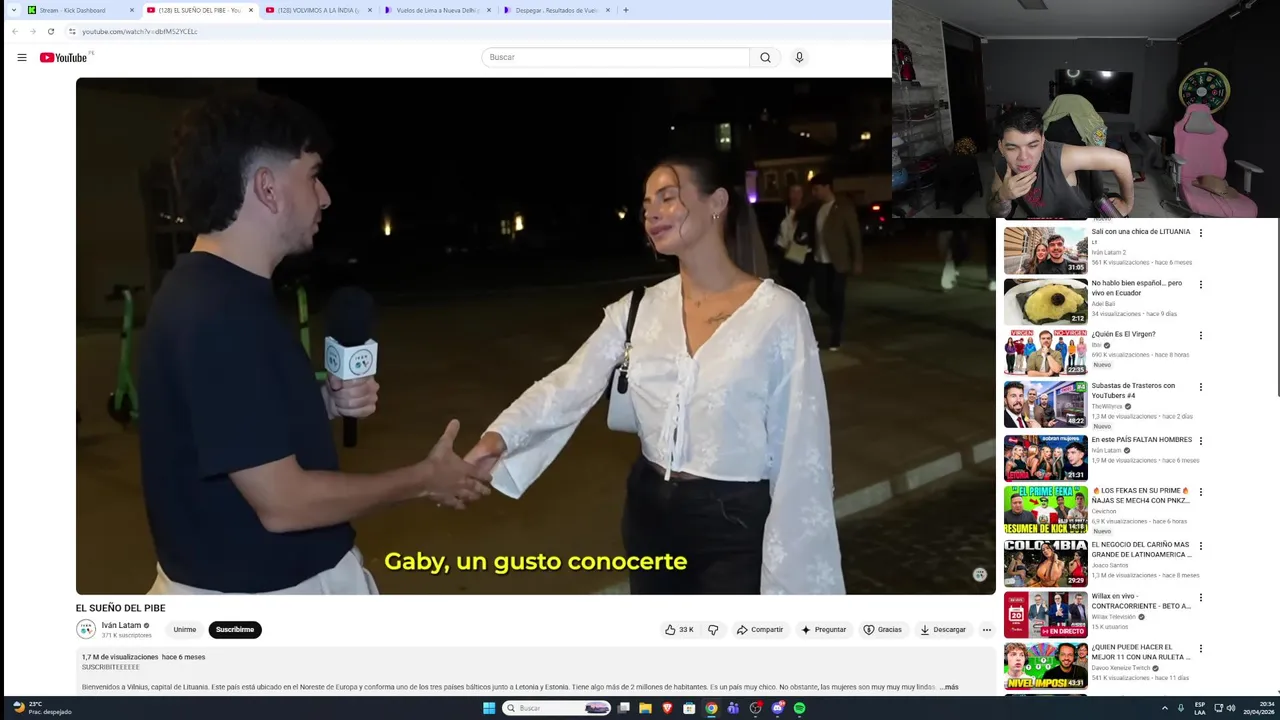Screen dimensions: 1280x720
Task: Click the 1,7 M de visualizaciones text
Action: tap(120, 657)
